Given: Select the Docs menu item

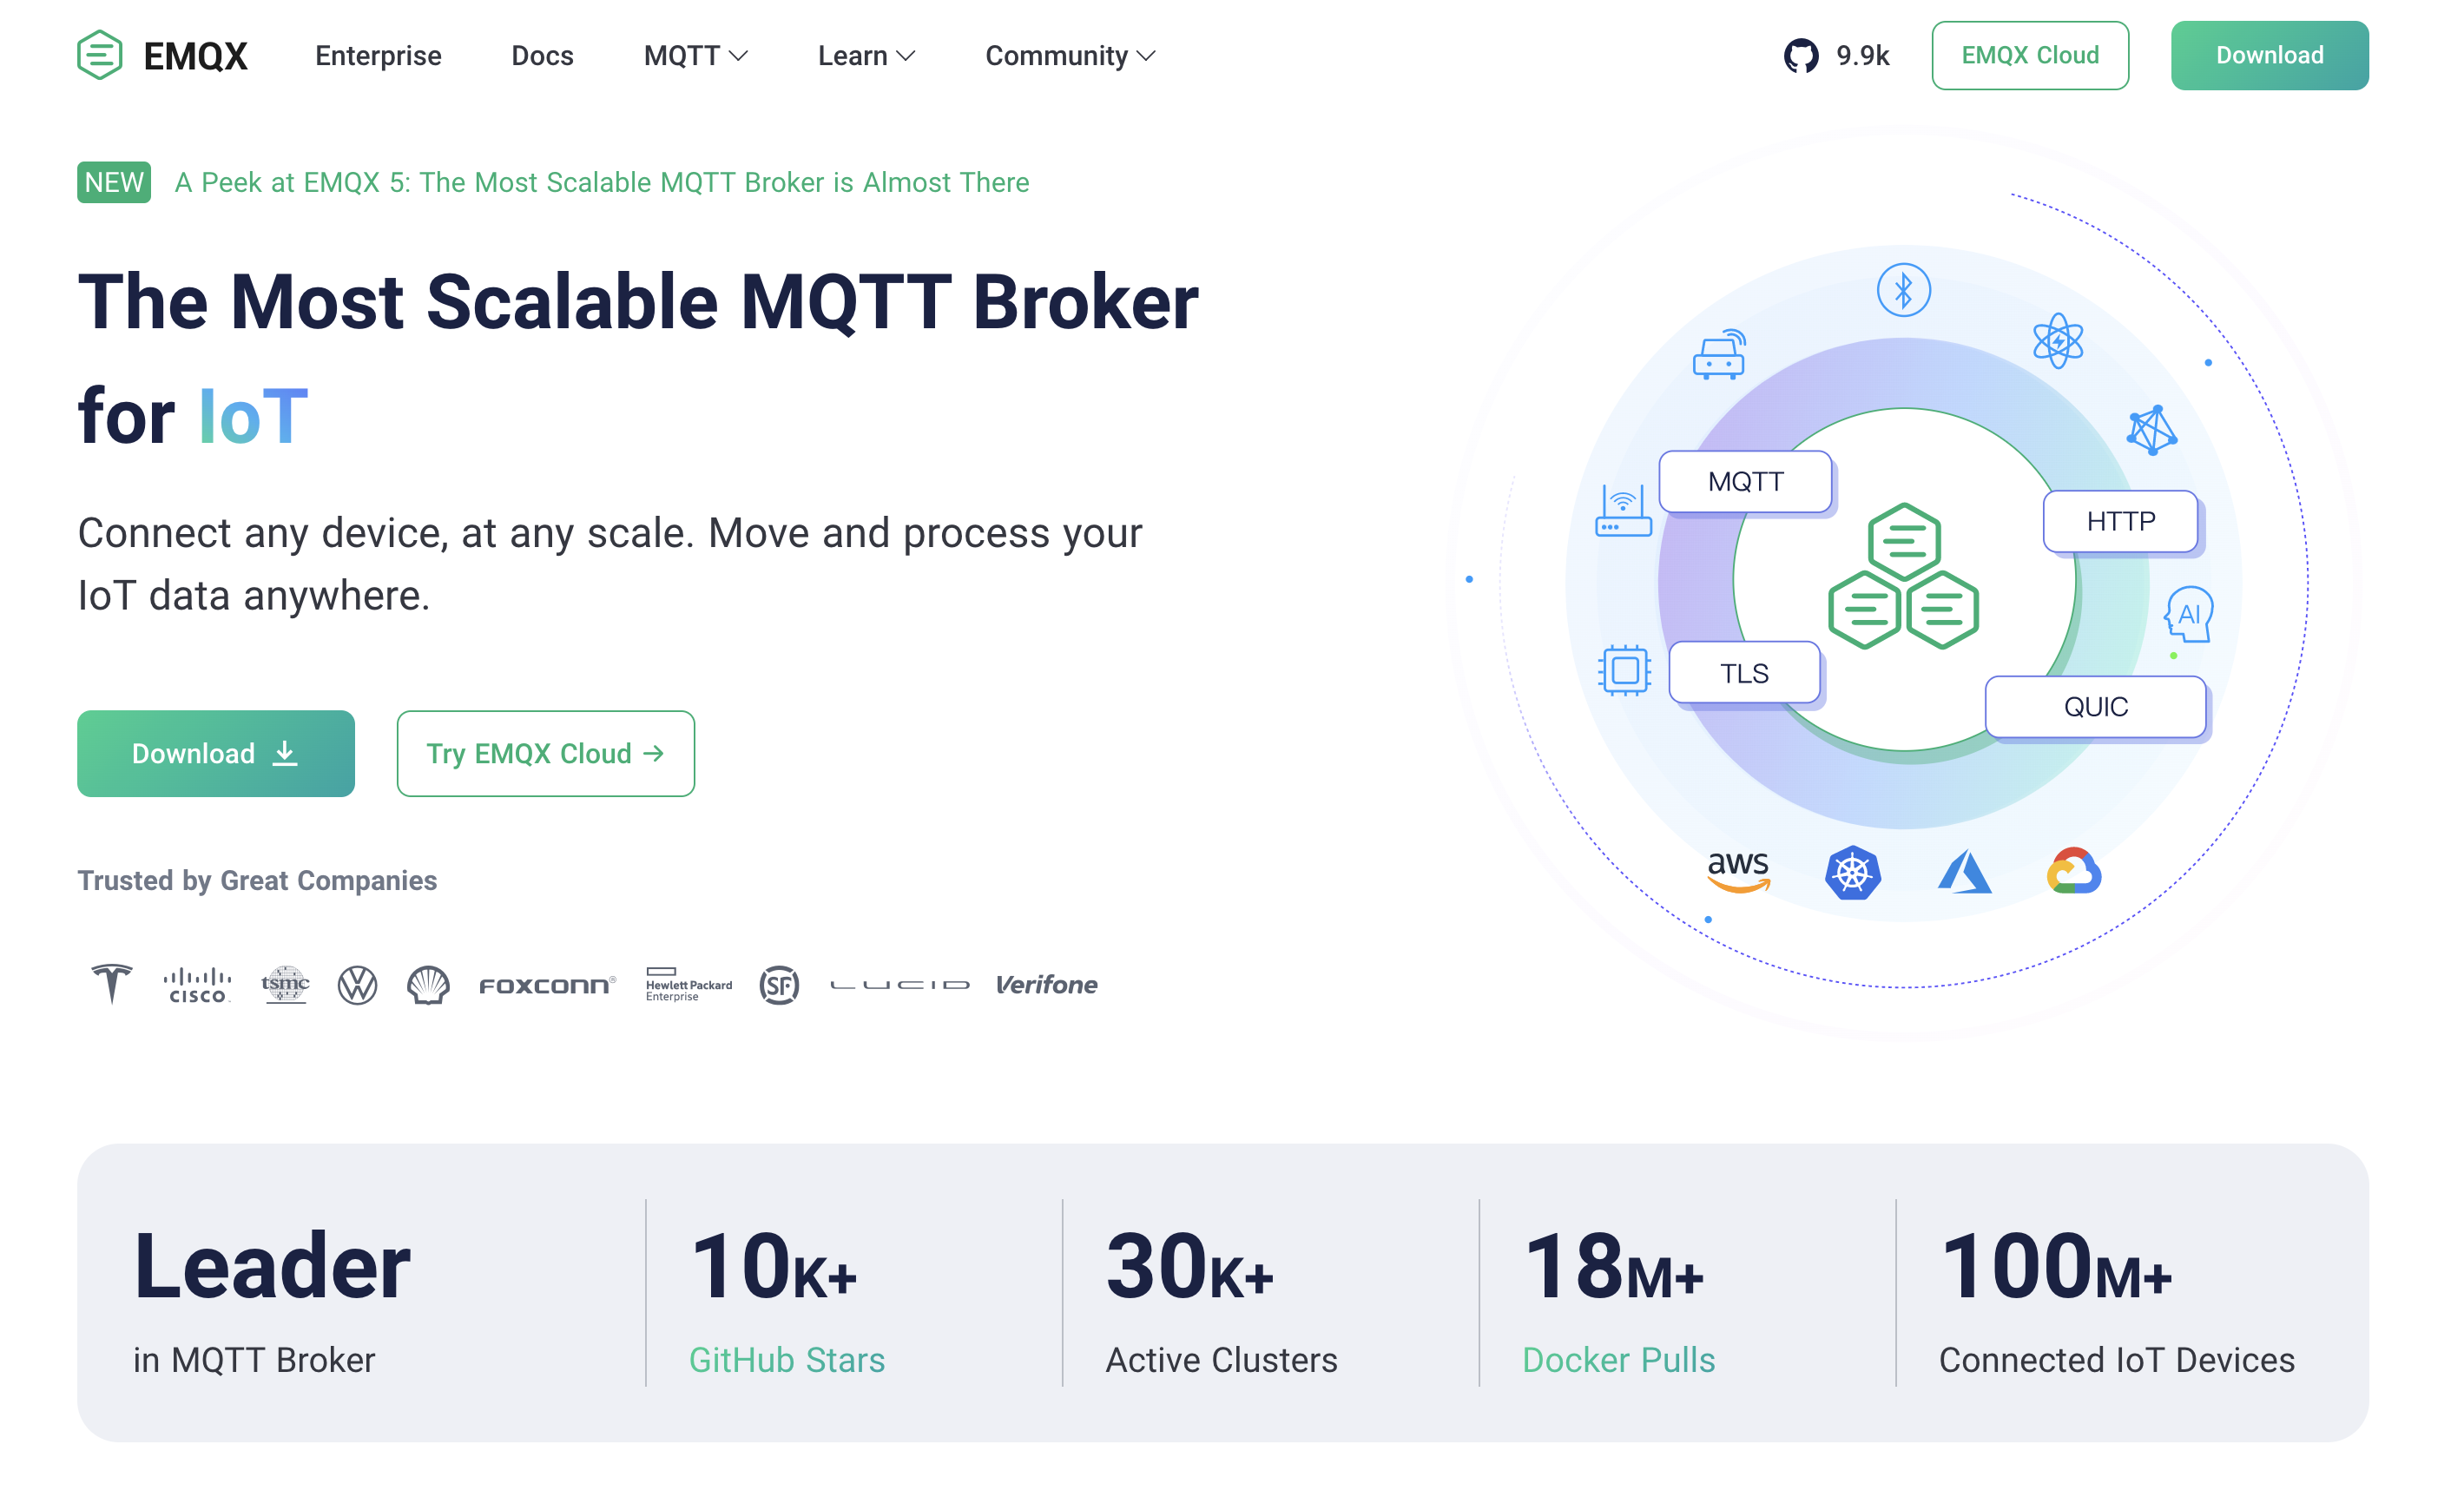Looking at the screenshot, I should coord(542,56).
